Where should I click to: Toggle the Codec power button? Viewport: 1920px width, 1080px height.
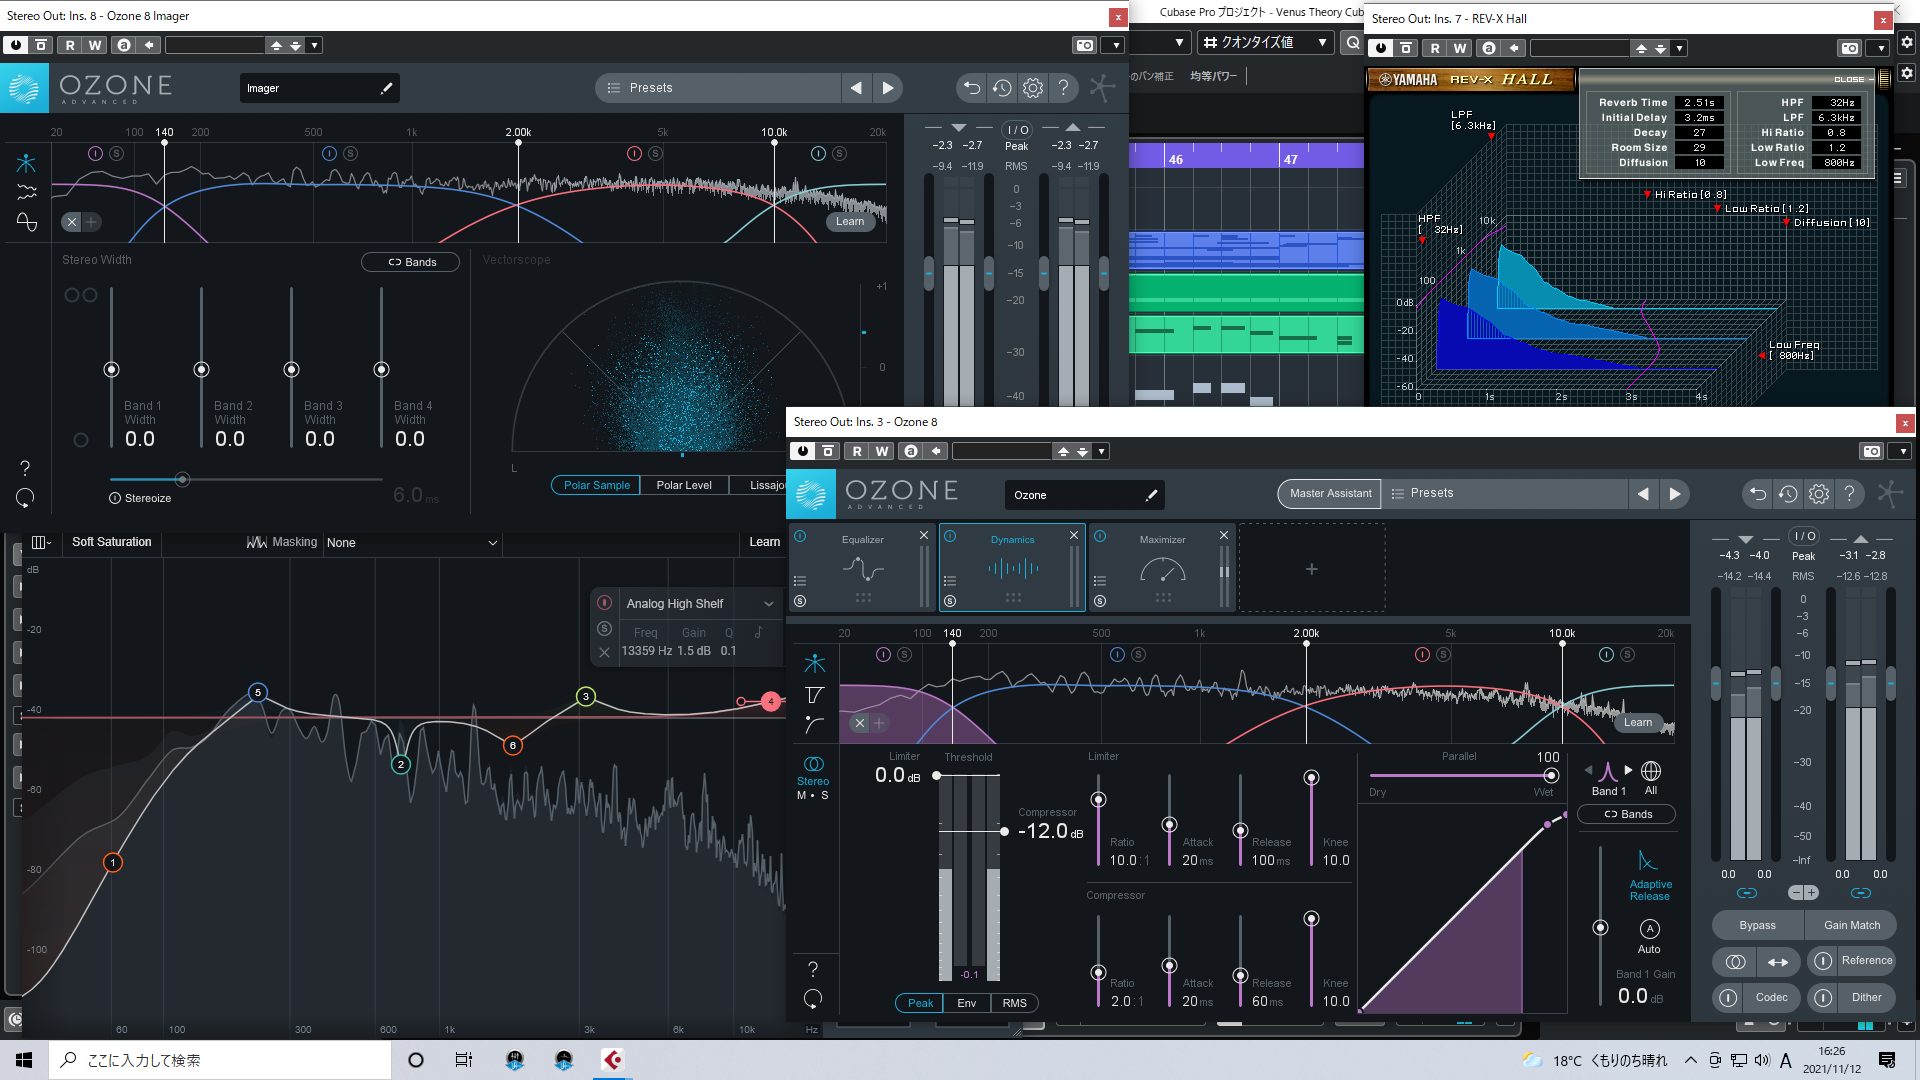(x=1729, y=997)
